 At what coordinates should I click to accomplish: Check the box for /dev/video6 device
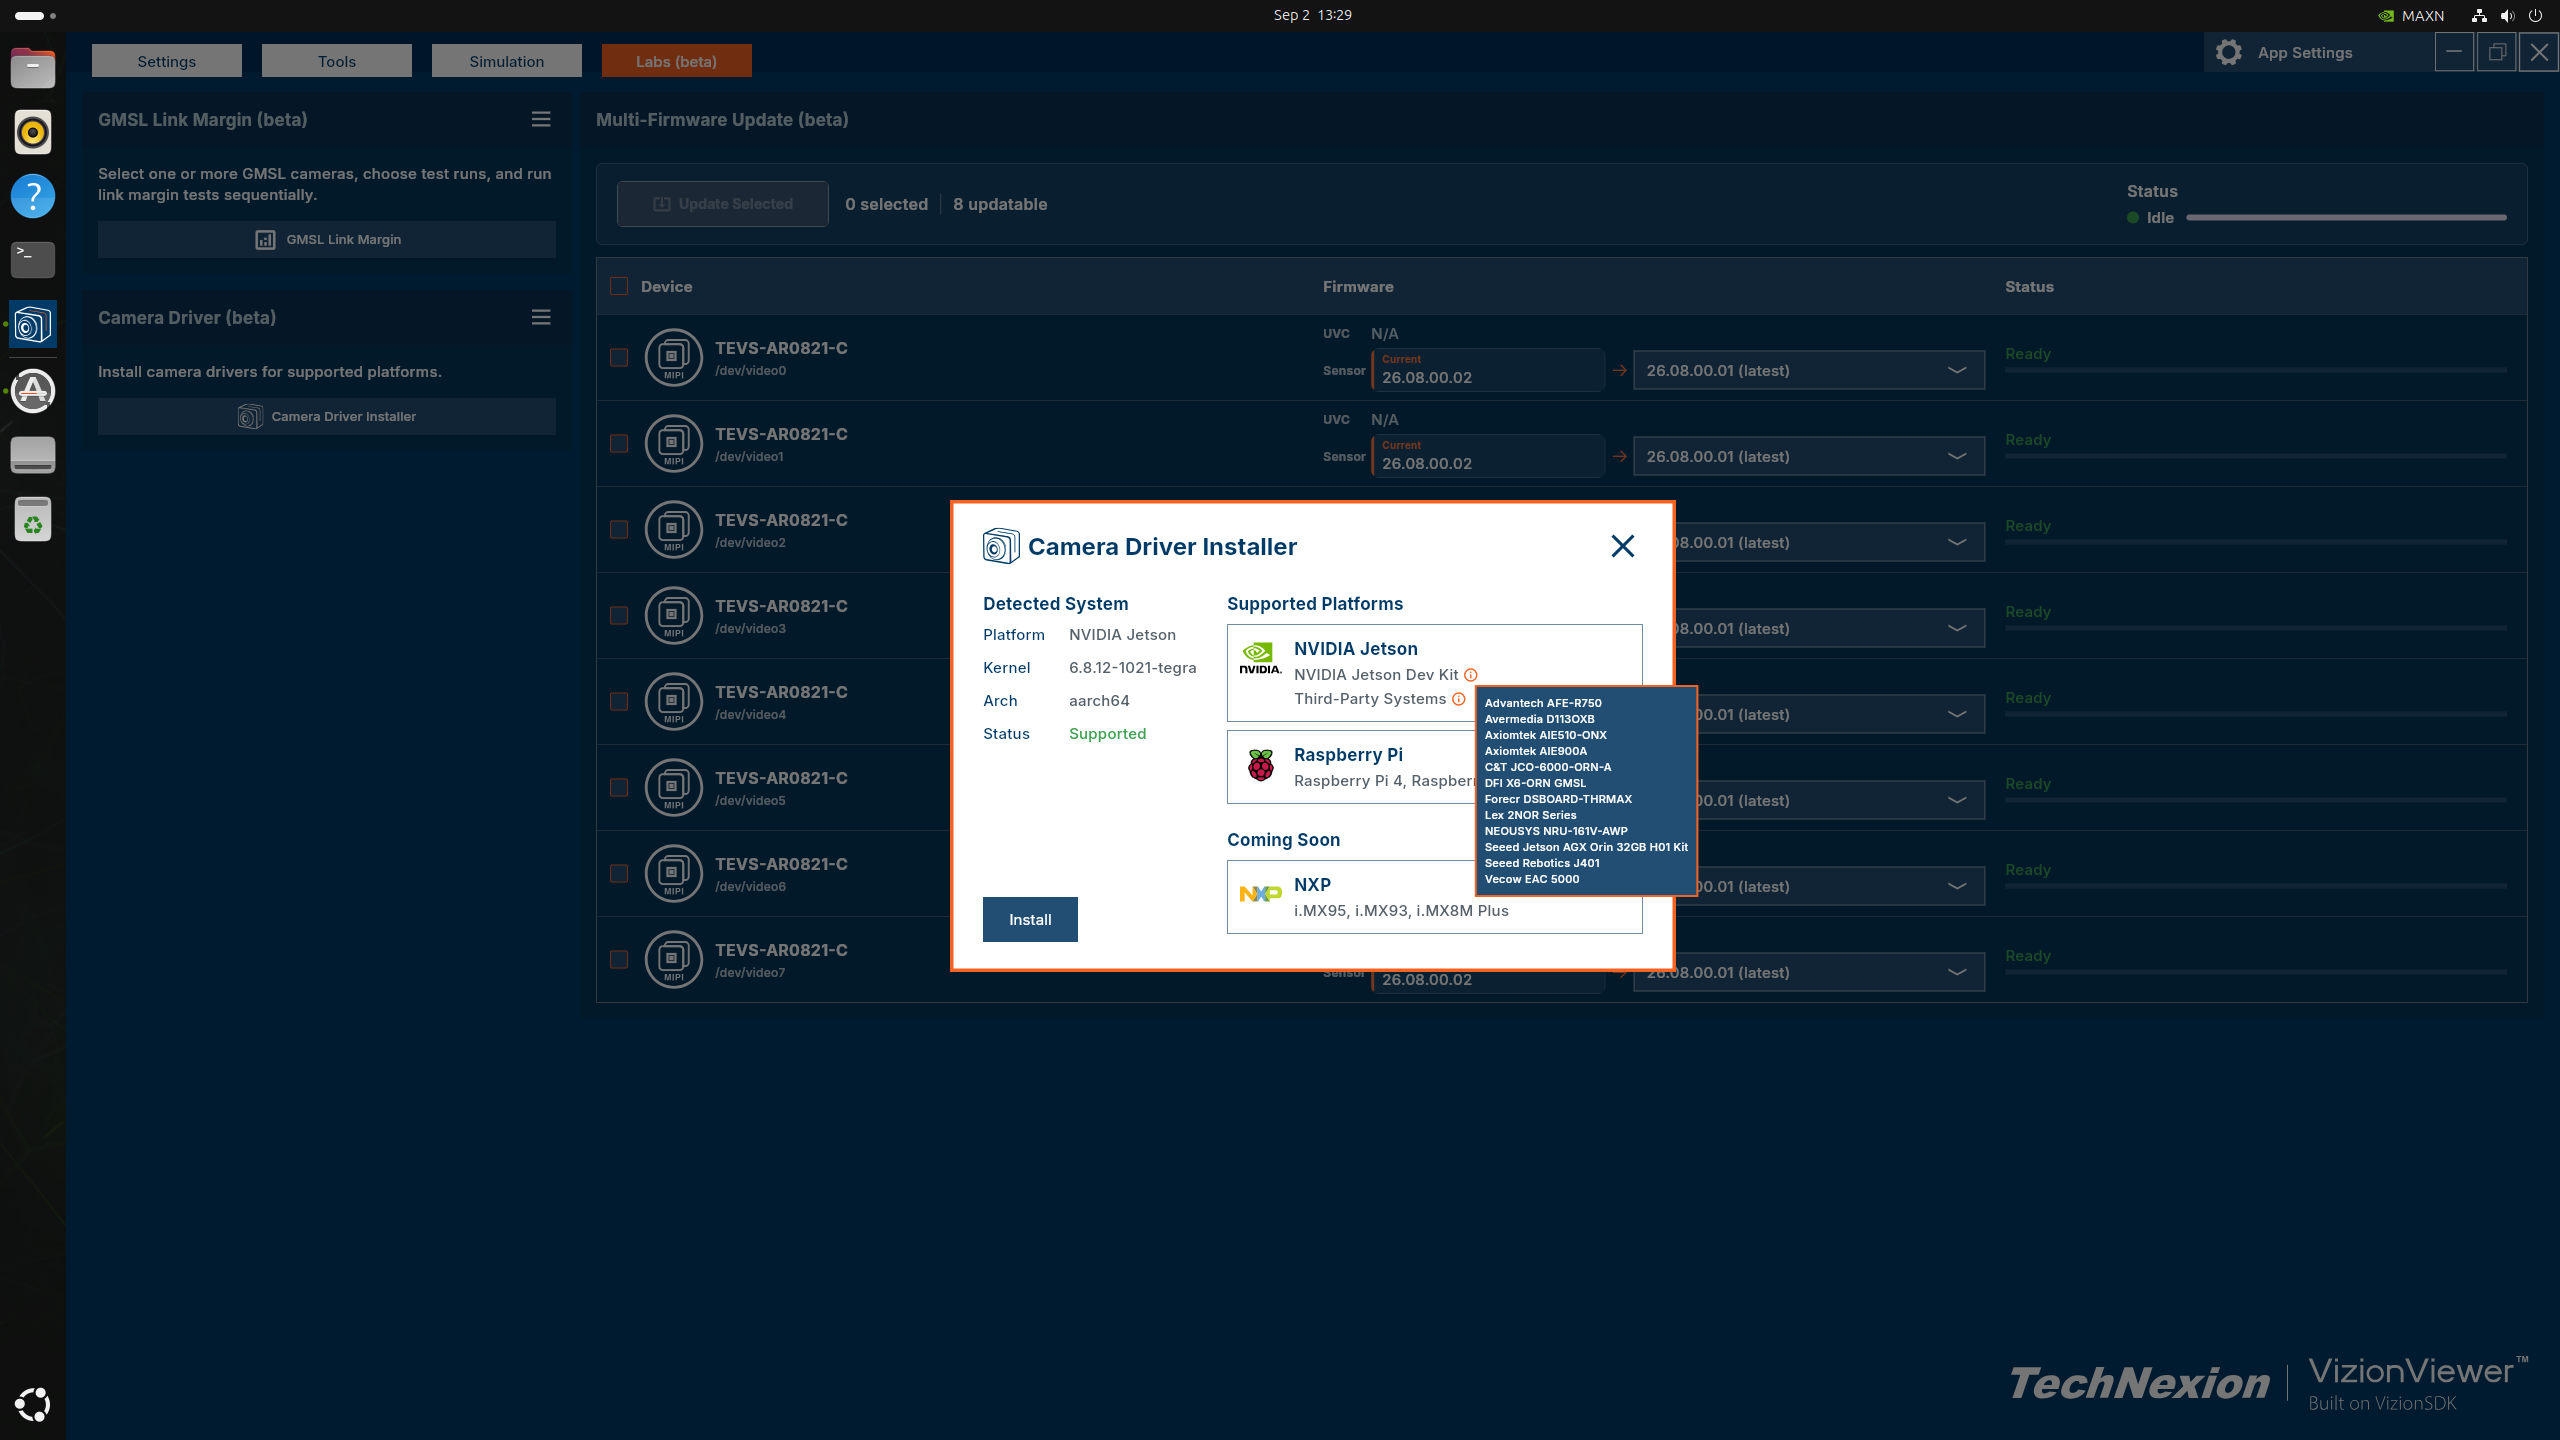click(619, 873)
